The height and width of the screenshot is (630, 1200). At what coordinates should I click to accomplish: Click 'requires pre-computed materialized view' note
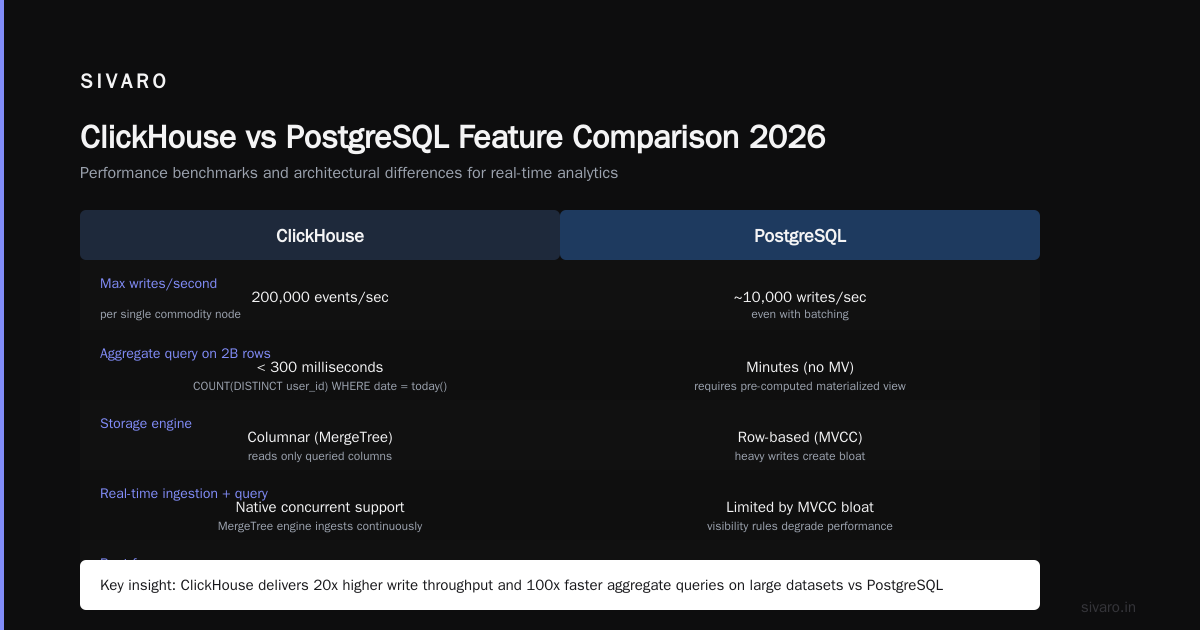pyautogui.click(x=800, y=386)
